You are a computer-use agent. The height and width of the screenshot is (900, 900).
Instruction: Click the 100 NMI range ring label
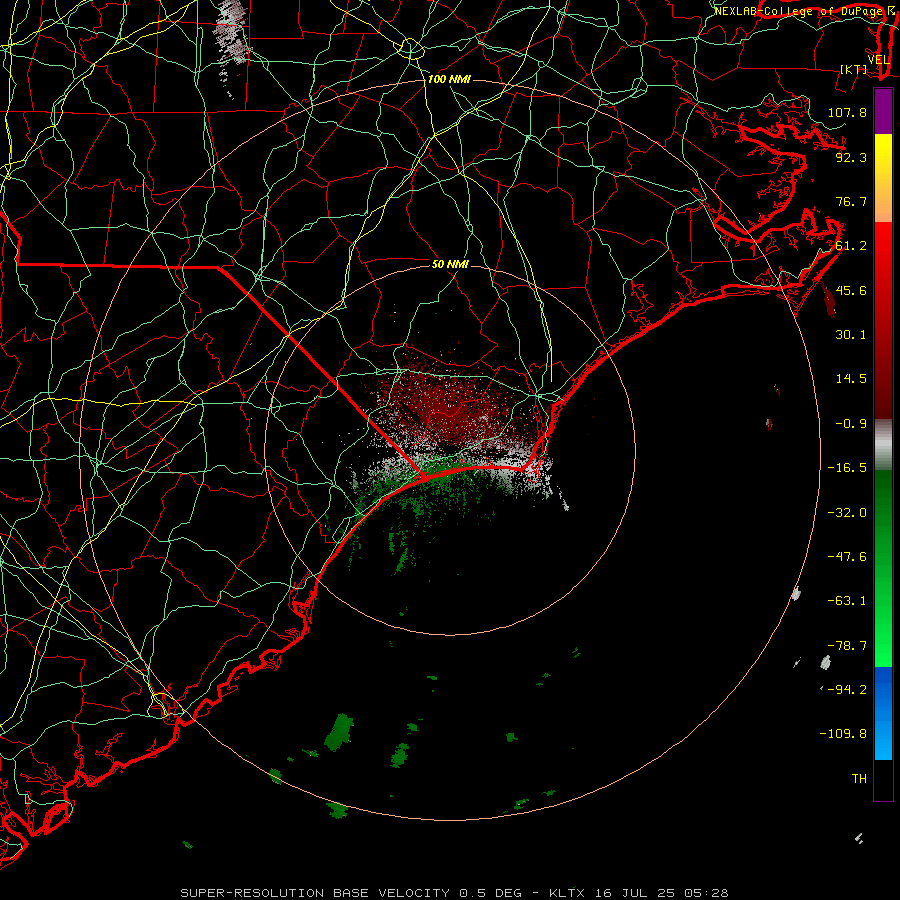(449, 79)
